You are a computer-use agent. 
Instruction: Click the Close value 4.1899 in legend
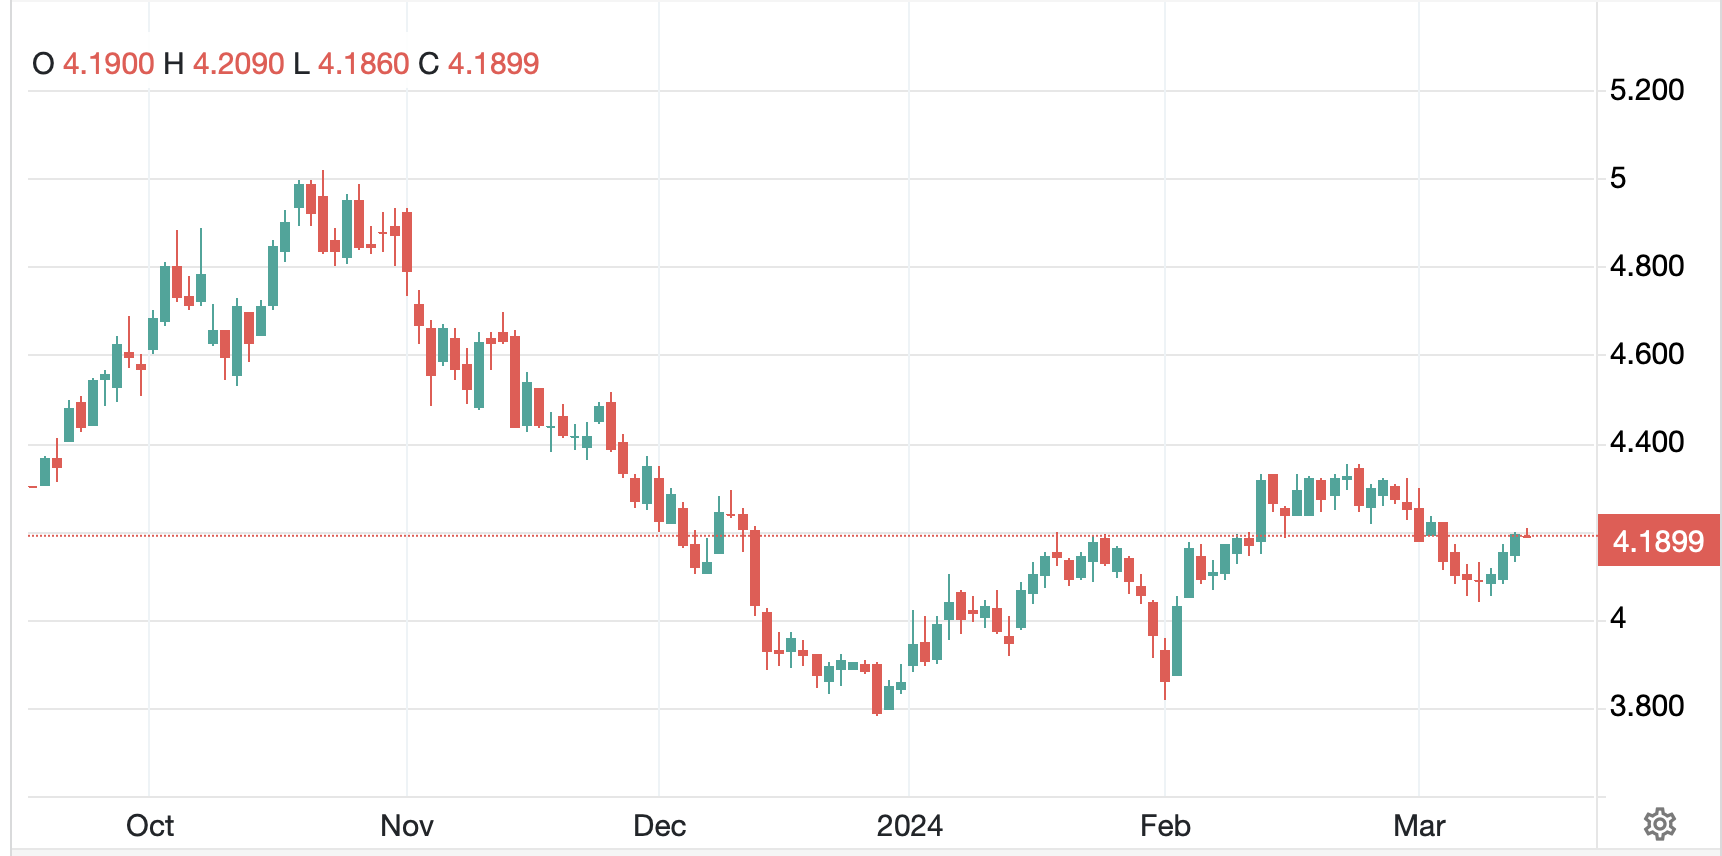[493, 64]
